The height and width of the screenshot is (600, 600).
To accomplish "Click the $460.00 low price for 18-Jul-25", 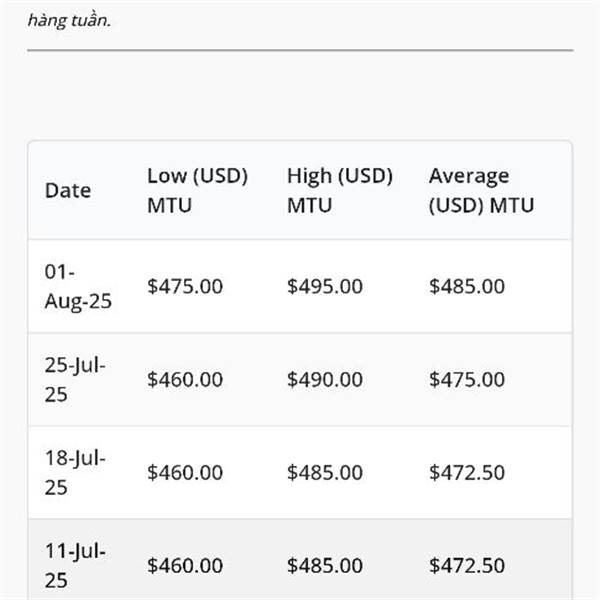I will tap(185, 473).
